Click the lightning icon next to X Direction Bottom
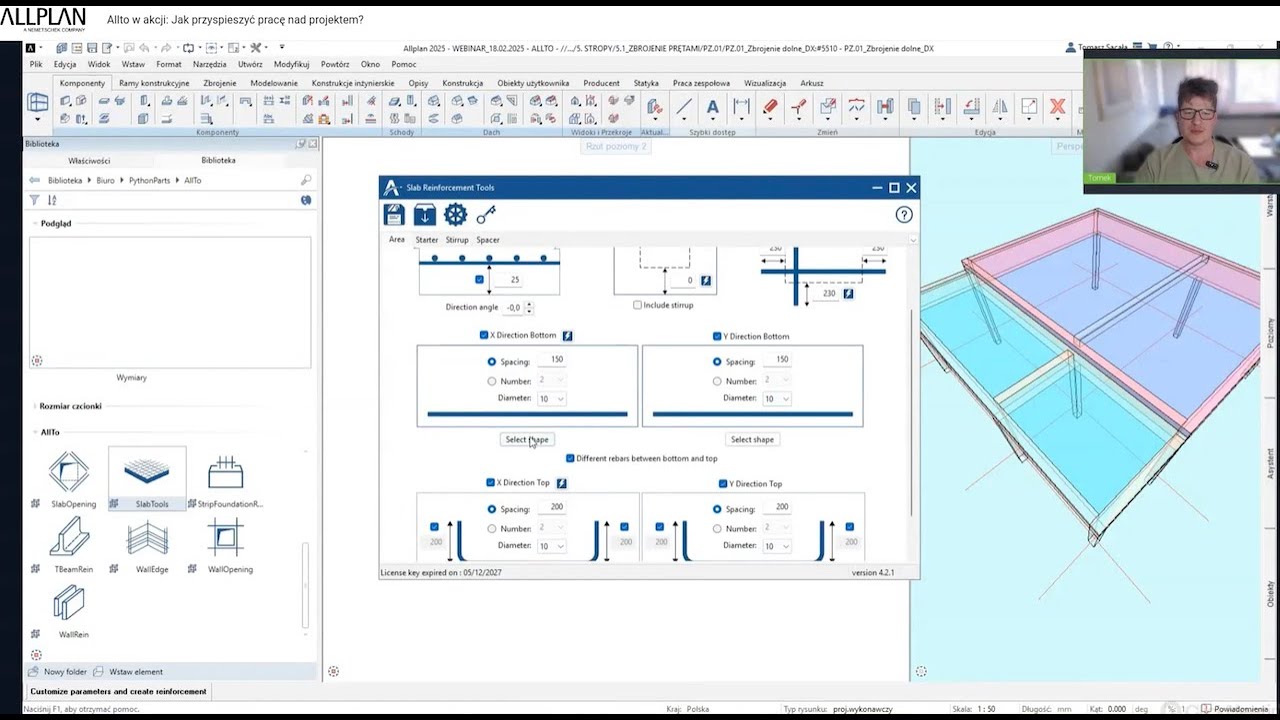The width and height of the screenshot is (1280, 720). (568, 336)
